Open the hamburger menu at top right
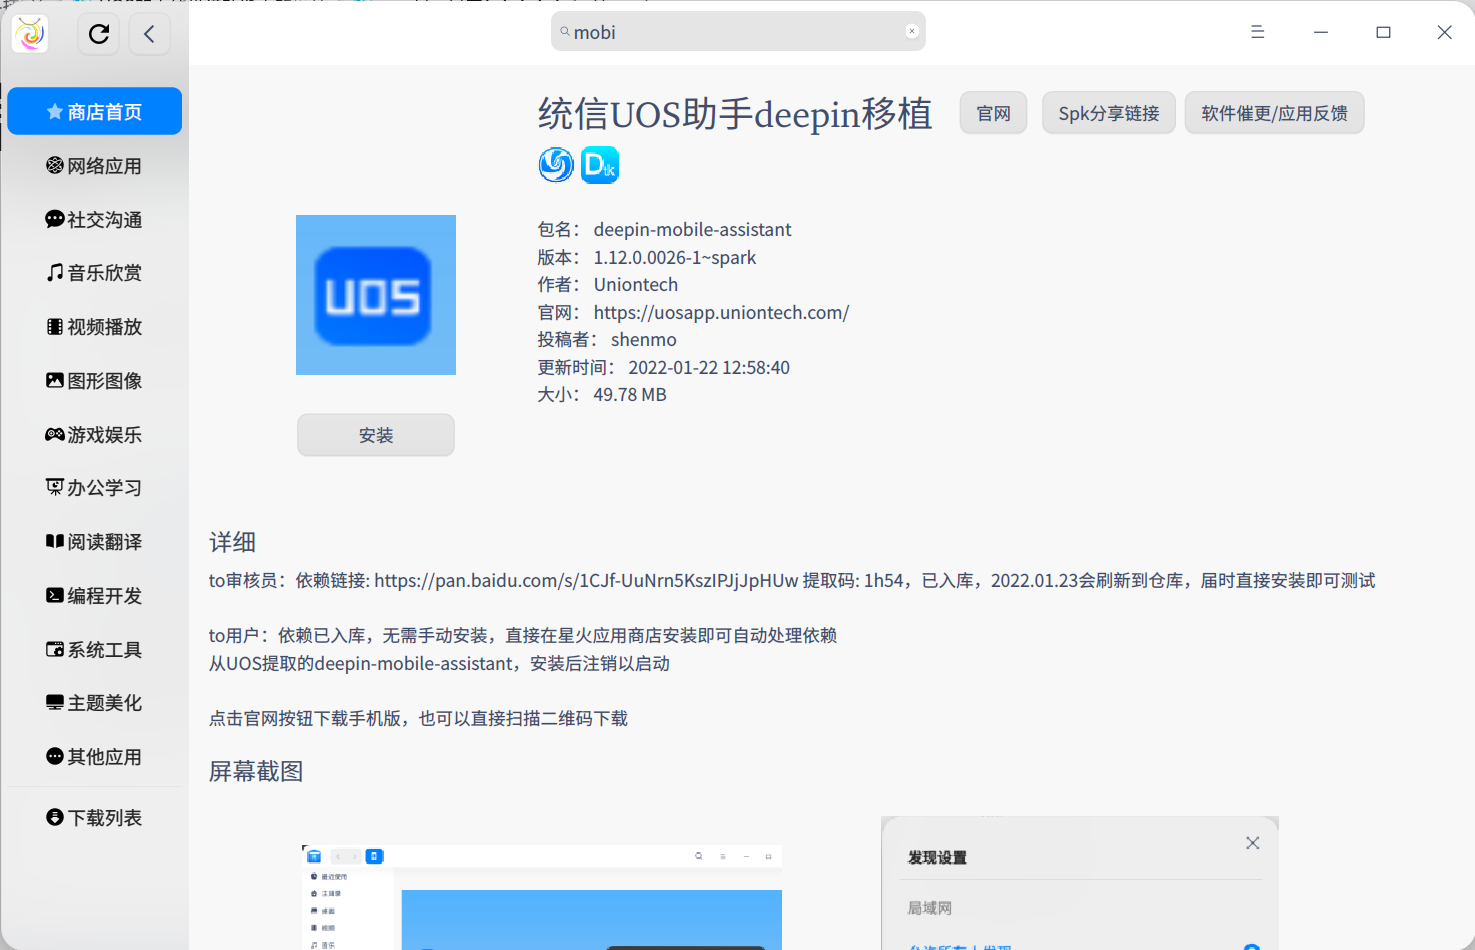The width and height of the screenshot is (1475, 950). 1257,31
